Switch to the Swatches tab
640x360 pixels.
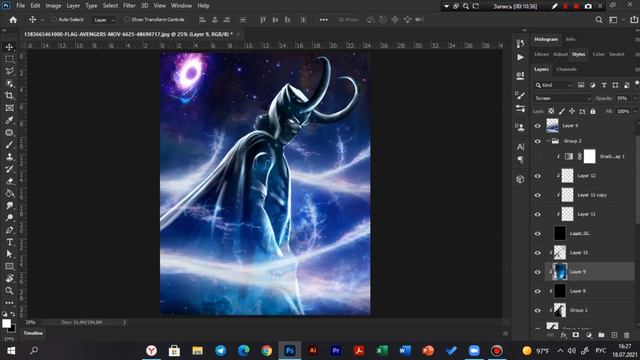617,54
